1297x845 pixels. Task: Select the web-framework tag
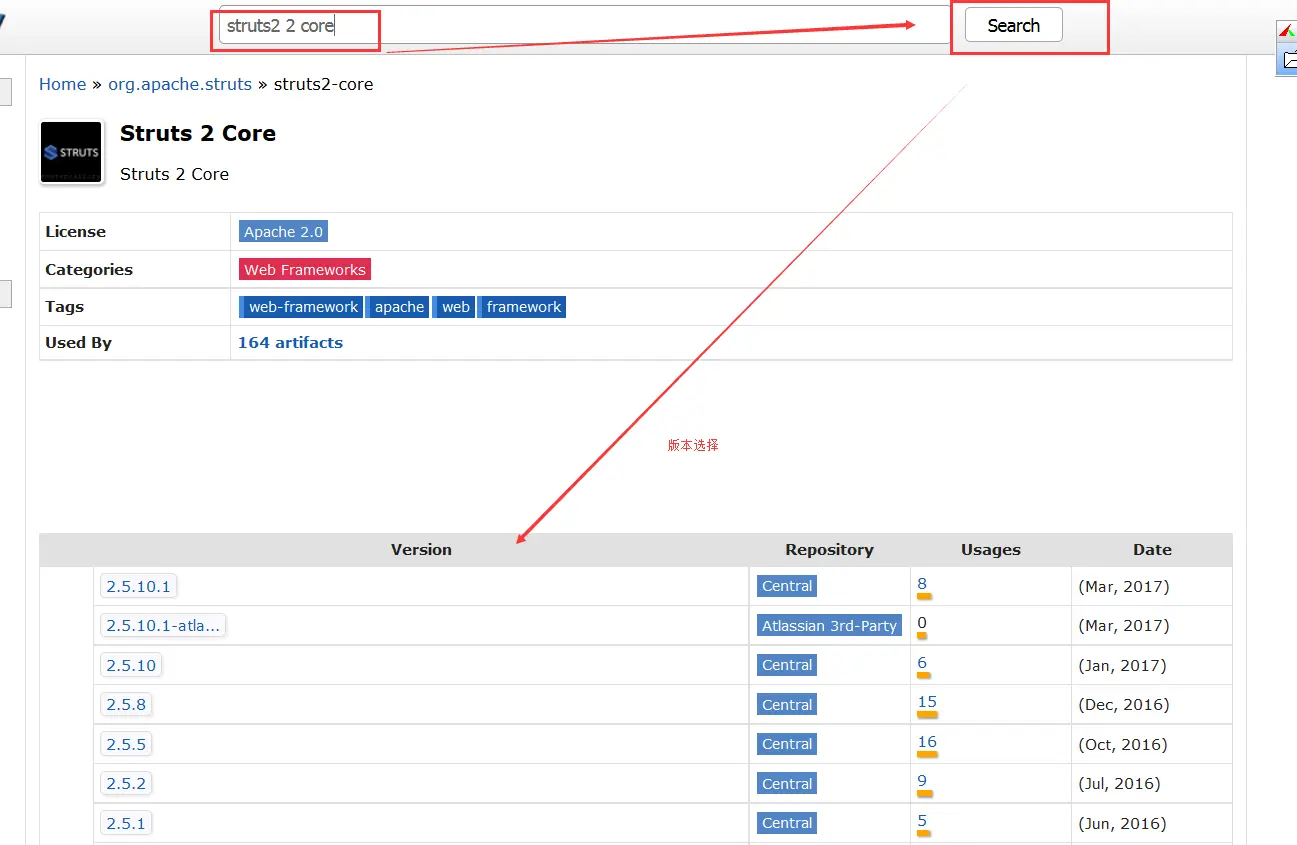[300, 307]
